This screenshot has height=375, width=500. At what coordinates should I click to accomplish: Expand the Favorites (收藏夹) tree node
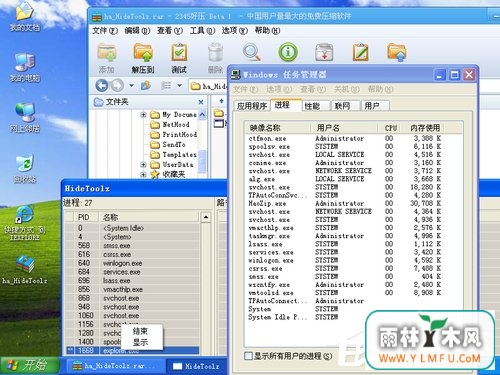click(x=143, y=174)
